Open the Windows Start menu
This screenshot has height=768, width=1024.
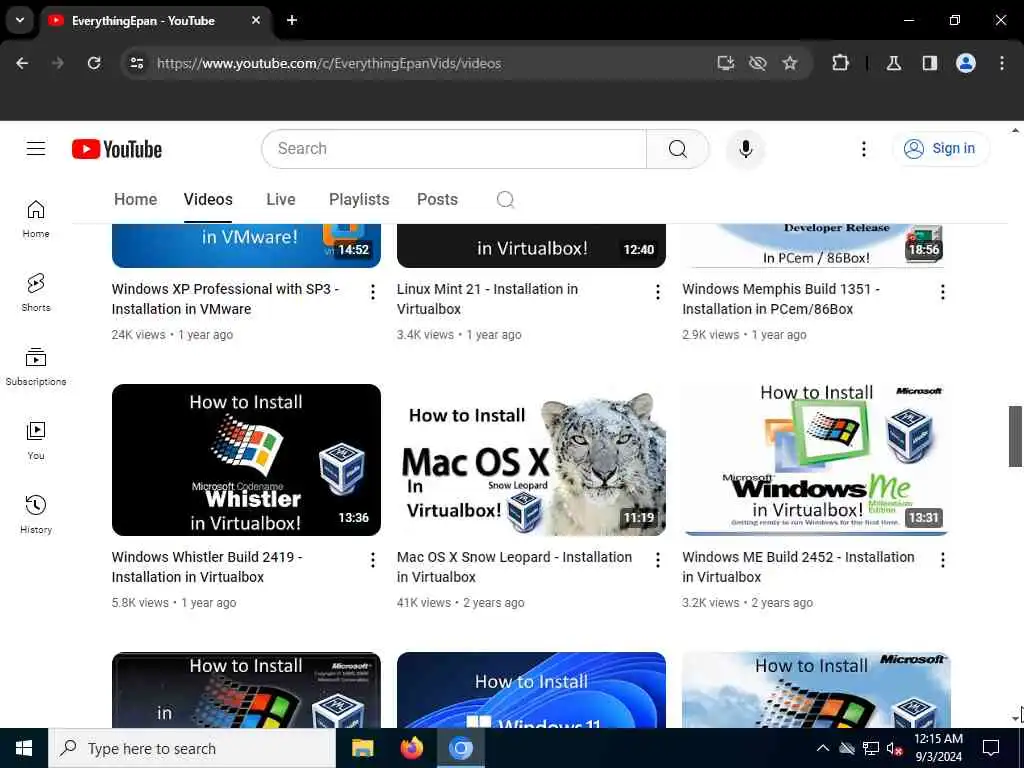coord(24,748)
